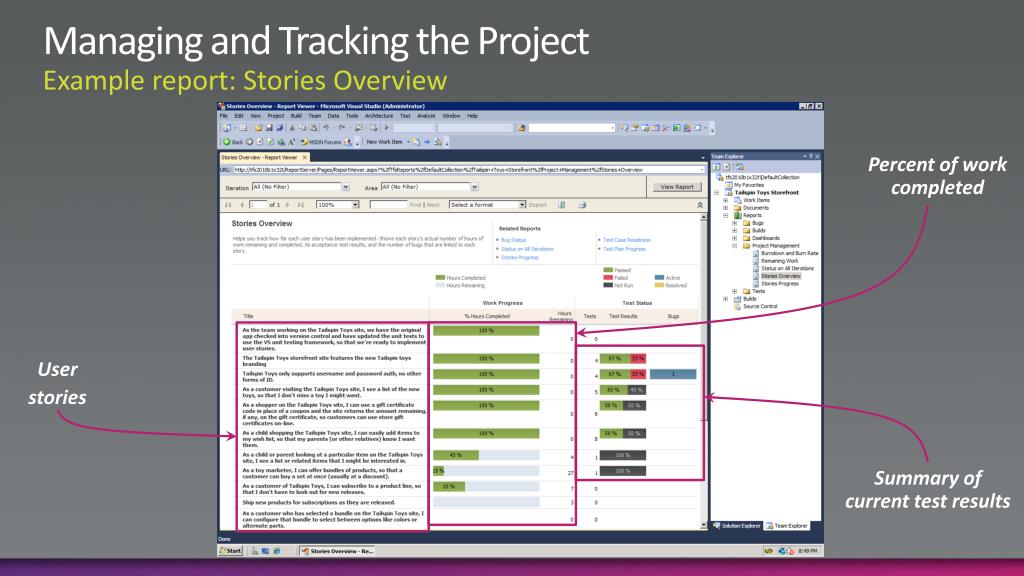The height and width of the screenshot is (576, 1024).
Task: Expand the Bugs folder
Action: pos(735,223)
